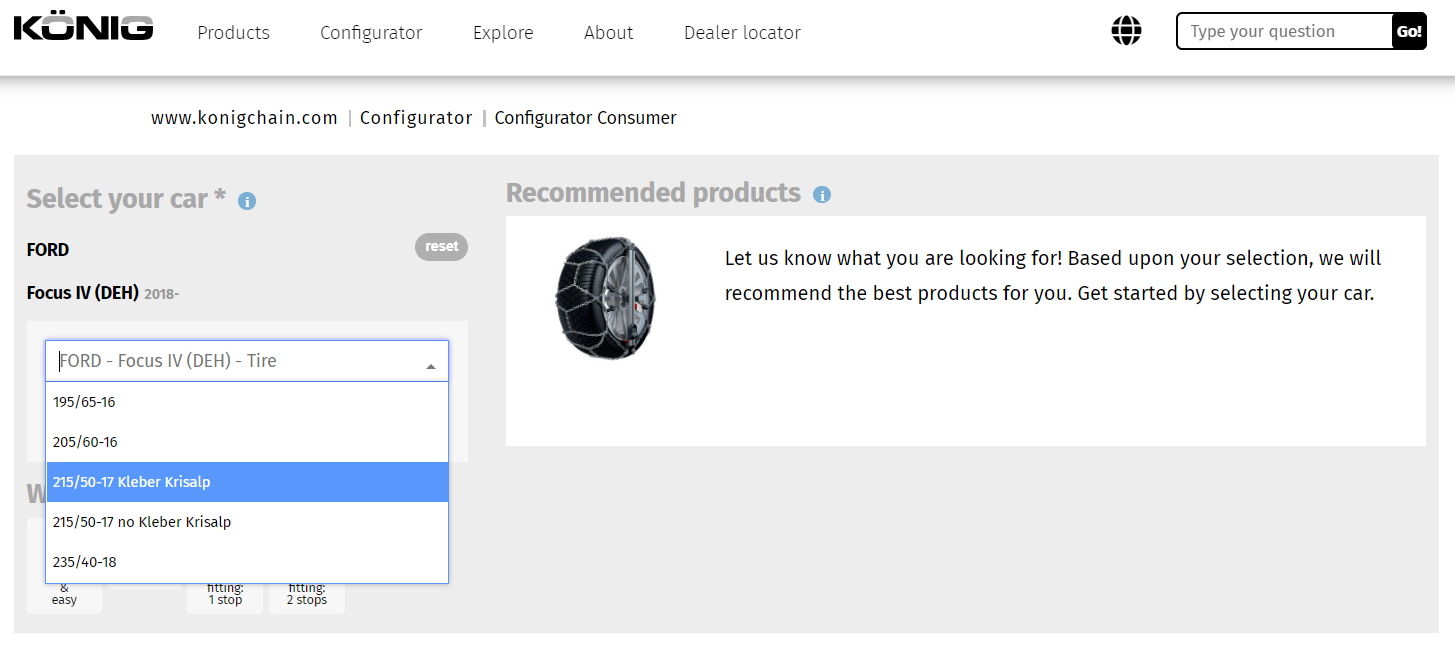Open the Products menu
Screen dimensions: 1455x648
pos(233,33)
